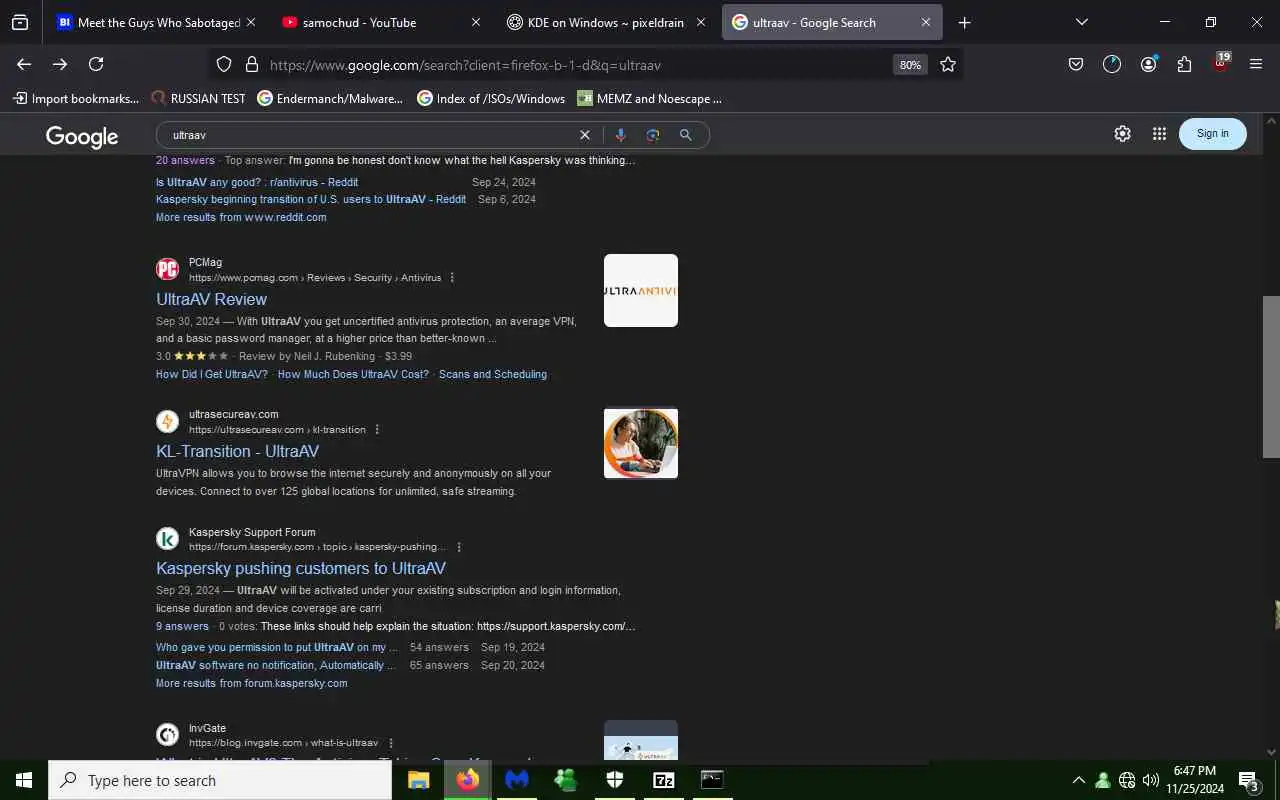Reload the current page
Screen dimensions: 1280x800
[x=96, y=64]
